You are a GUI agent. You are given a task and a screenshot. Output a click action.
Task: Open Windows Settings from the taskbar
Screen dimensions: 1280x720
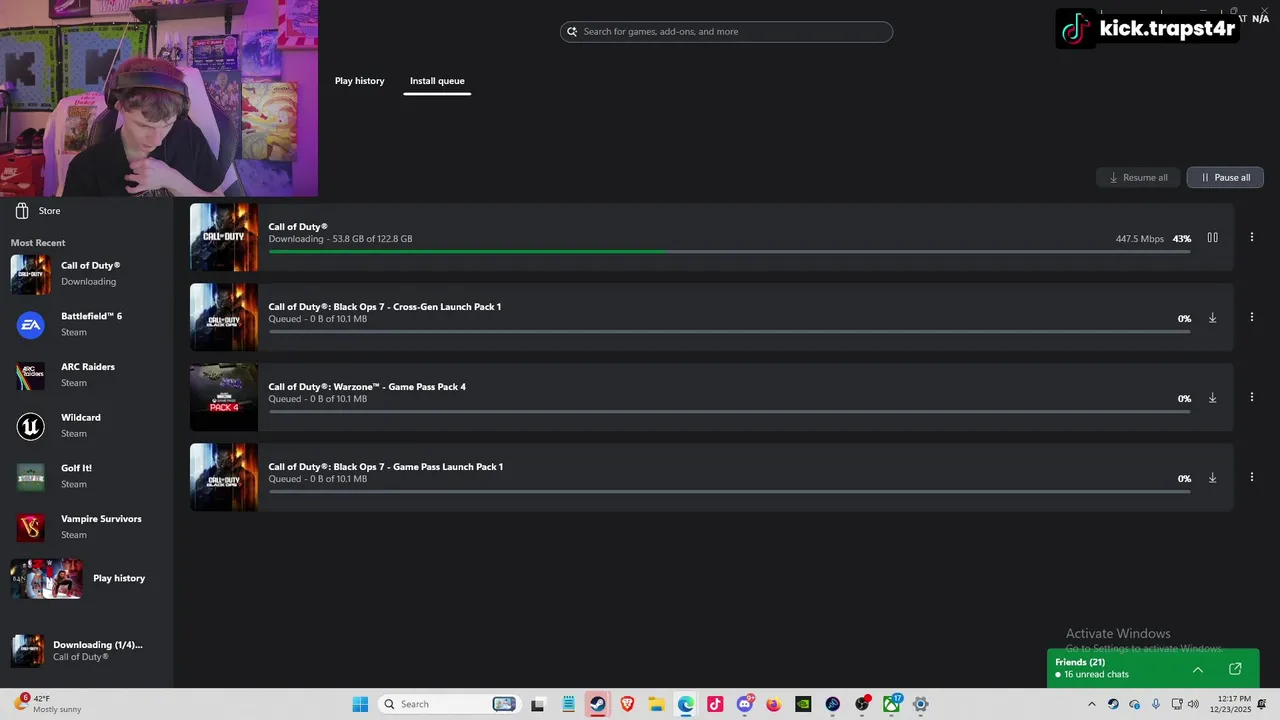tap(921, 704)
